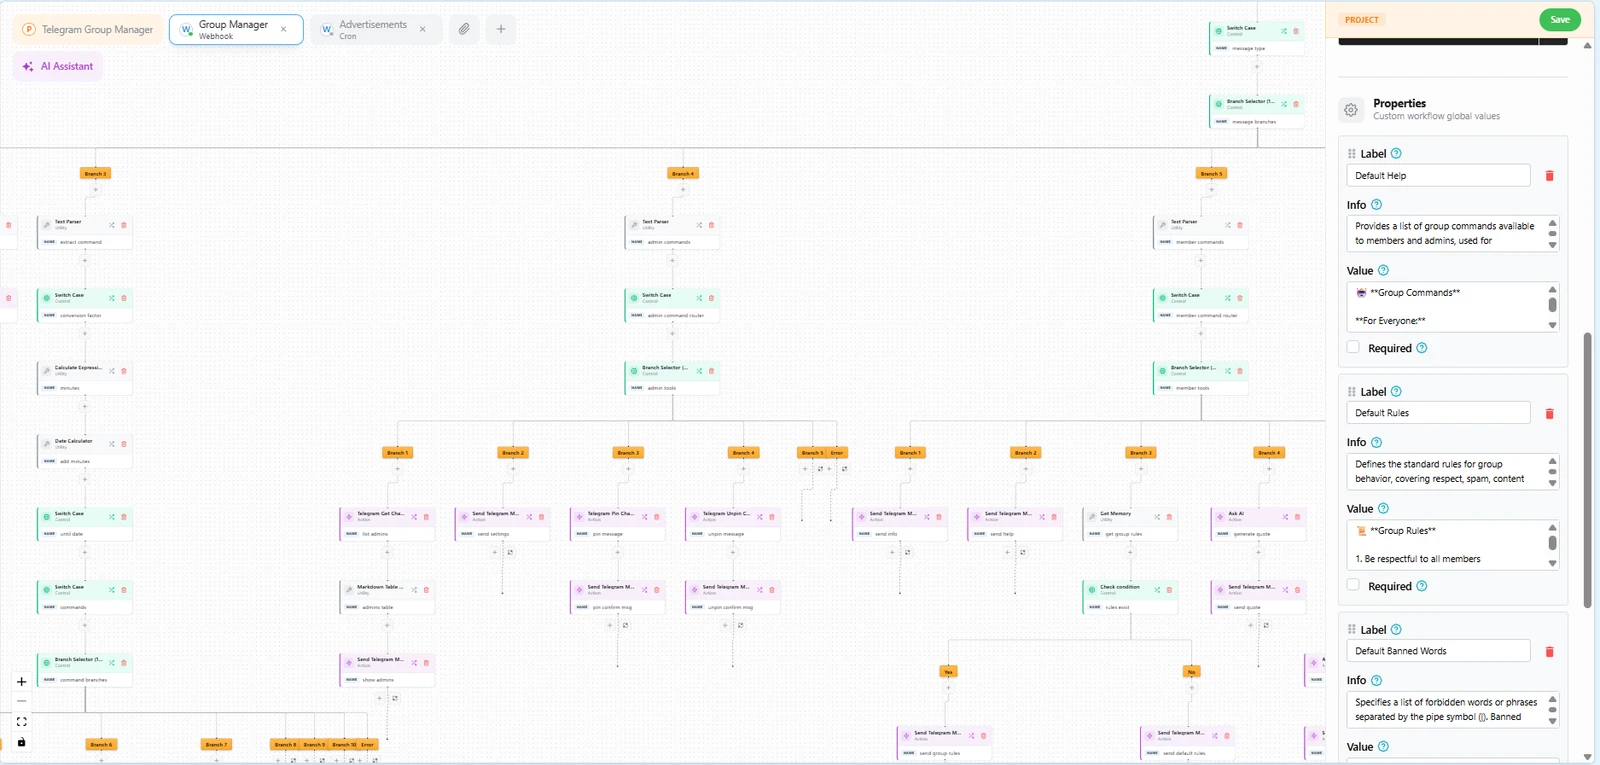The height and width of the screenshot is (765, 1600).
Task: Delete the Default Banned Words property
Action: click(x=1550, y=652)
